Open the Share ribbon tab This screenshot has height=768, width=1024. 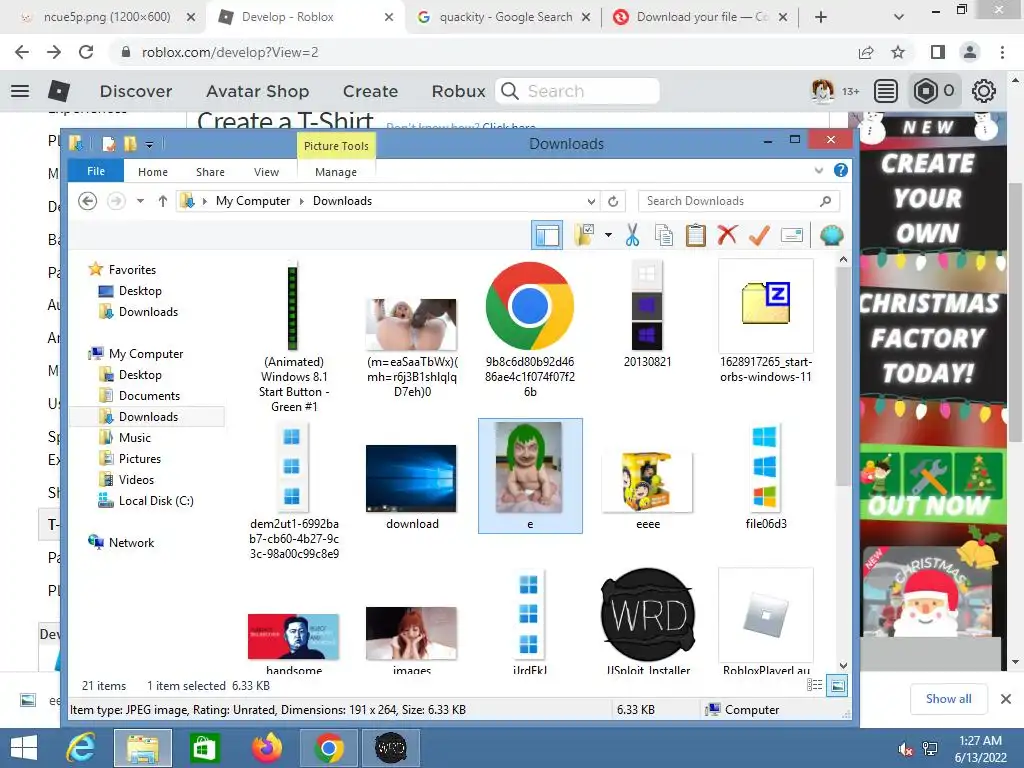[210, 172]
